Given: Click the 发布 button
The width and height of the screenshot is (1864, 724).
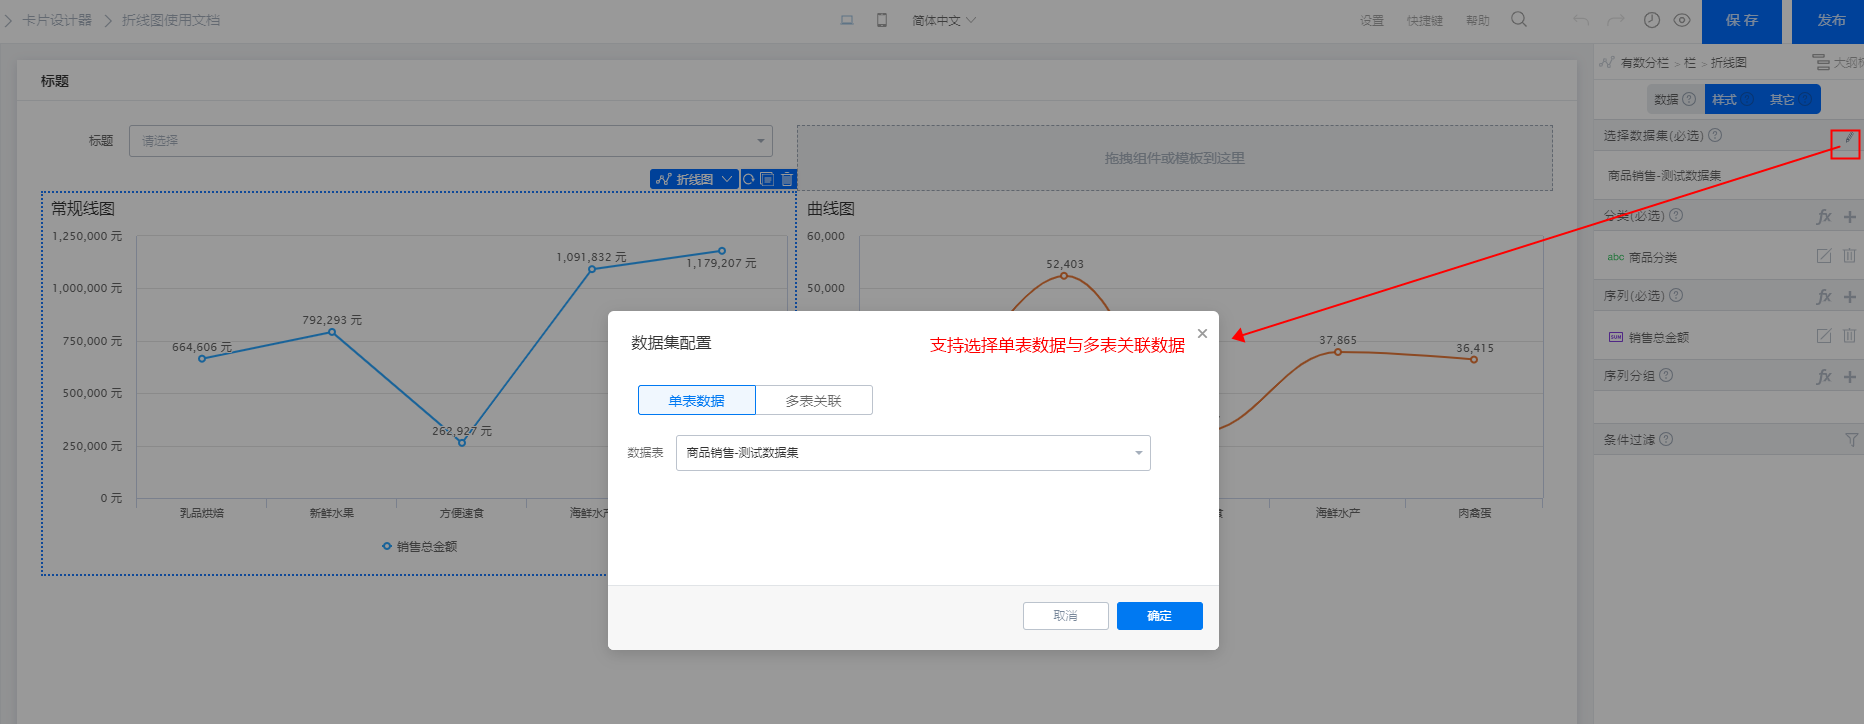Looking at the screenshot, I should [1830, 21].
